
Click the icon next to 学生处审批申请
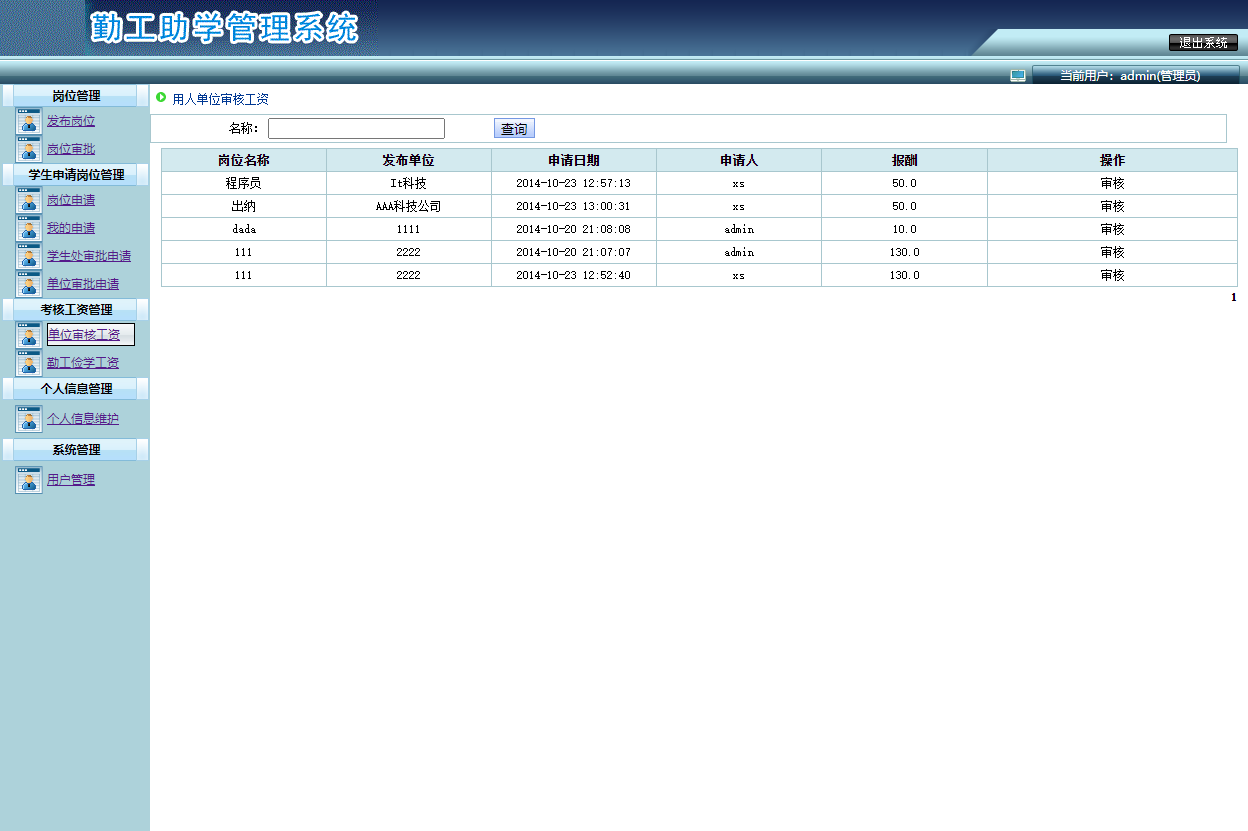[x=28, y=256]
